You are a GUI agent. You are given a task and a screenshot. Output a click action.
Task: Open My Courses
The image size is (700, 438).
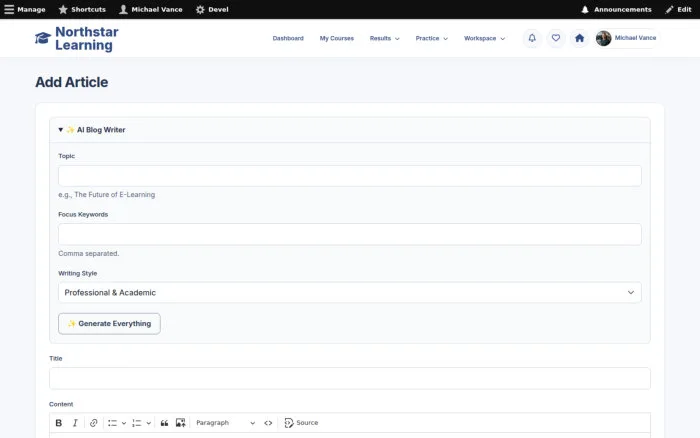point(337,38)
